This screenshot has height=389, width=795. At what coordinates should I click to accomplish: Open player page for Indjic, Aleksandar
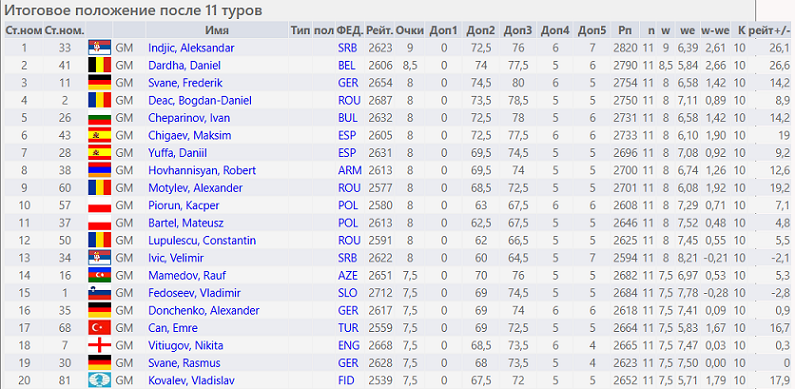(191, 48)
